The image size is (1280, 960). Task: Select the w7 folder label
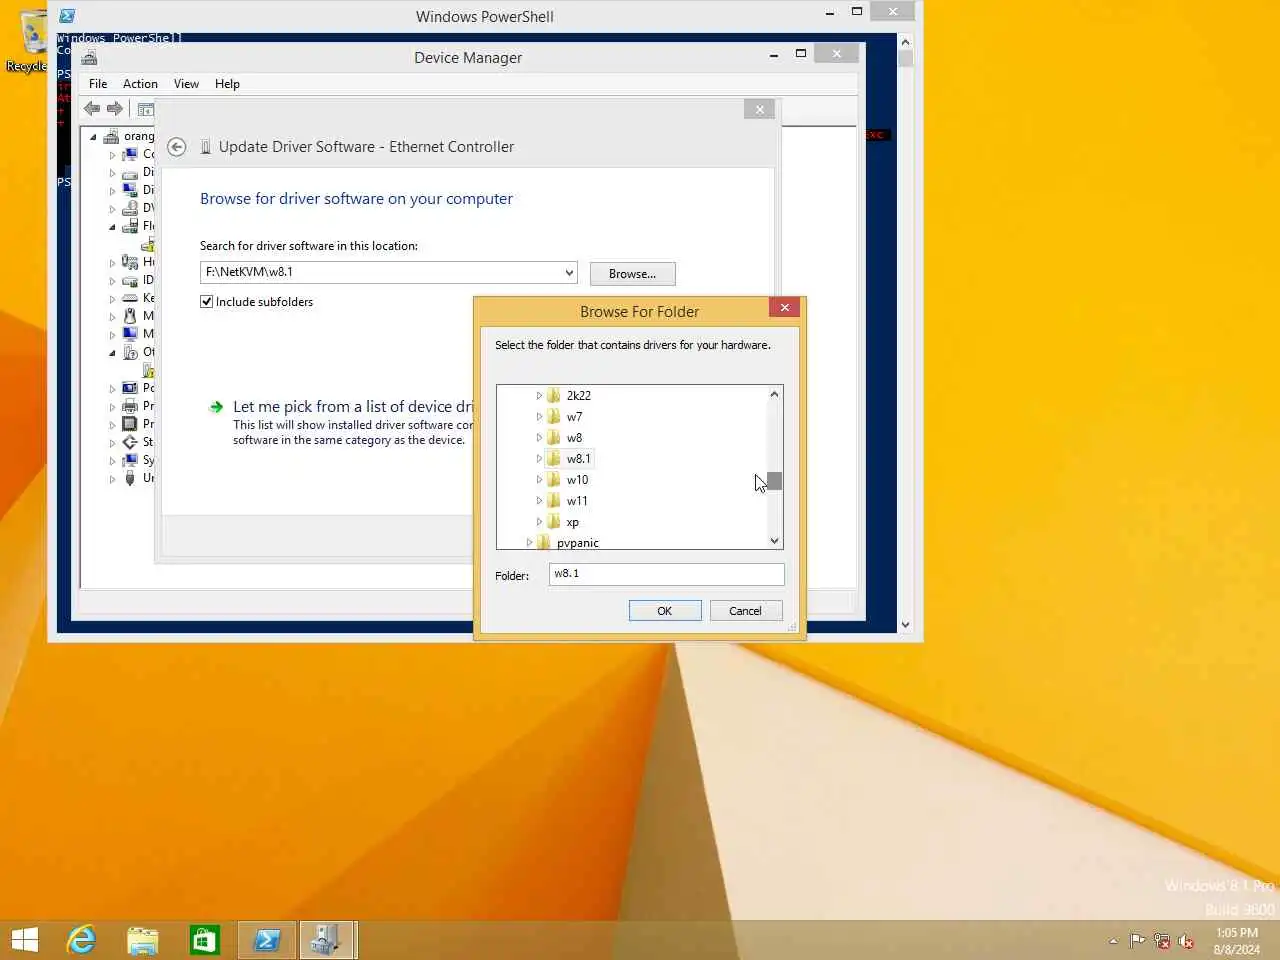[574, 417]
